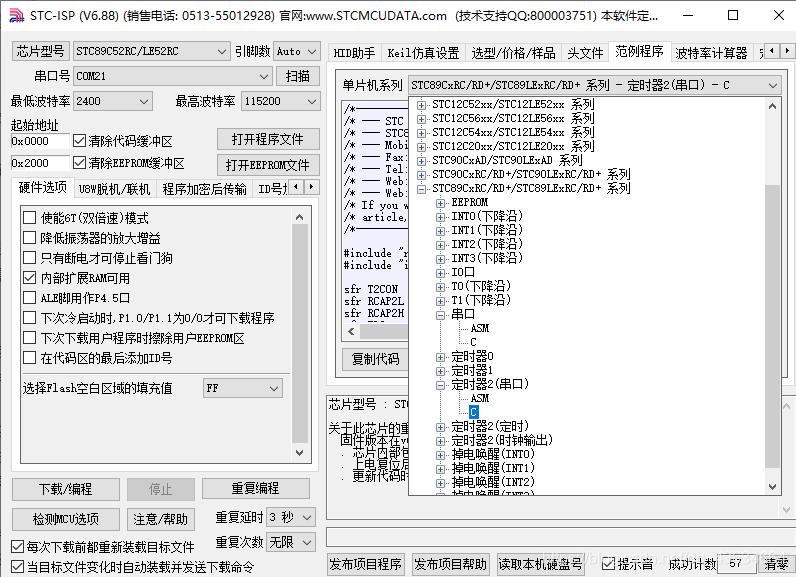Click 检测MCU选项 button

[65, 519]
